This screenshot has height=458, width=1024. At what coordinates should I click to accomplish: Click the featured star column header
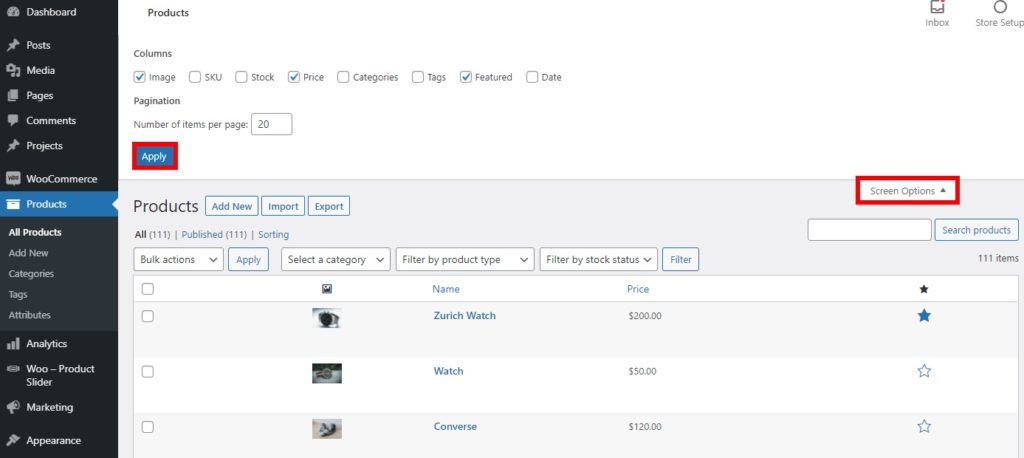923,289
